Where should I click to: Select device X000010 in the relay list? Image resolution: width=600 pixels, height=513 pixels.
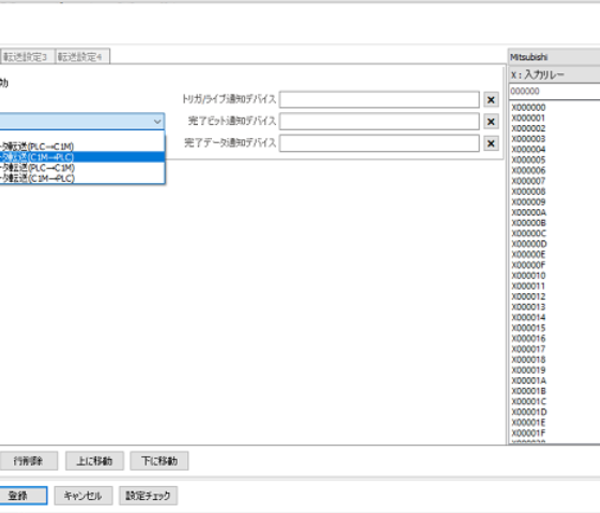click(x=529, y=275)
